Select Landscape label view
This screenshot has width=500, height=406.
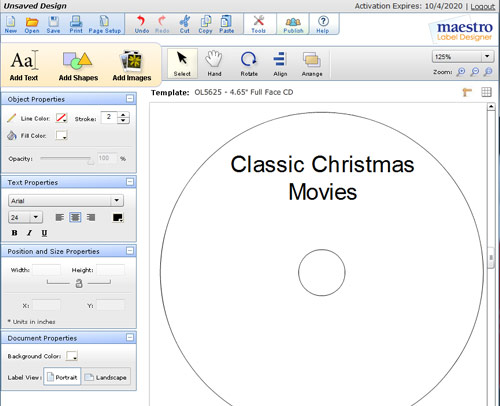(x=106, y=377)
